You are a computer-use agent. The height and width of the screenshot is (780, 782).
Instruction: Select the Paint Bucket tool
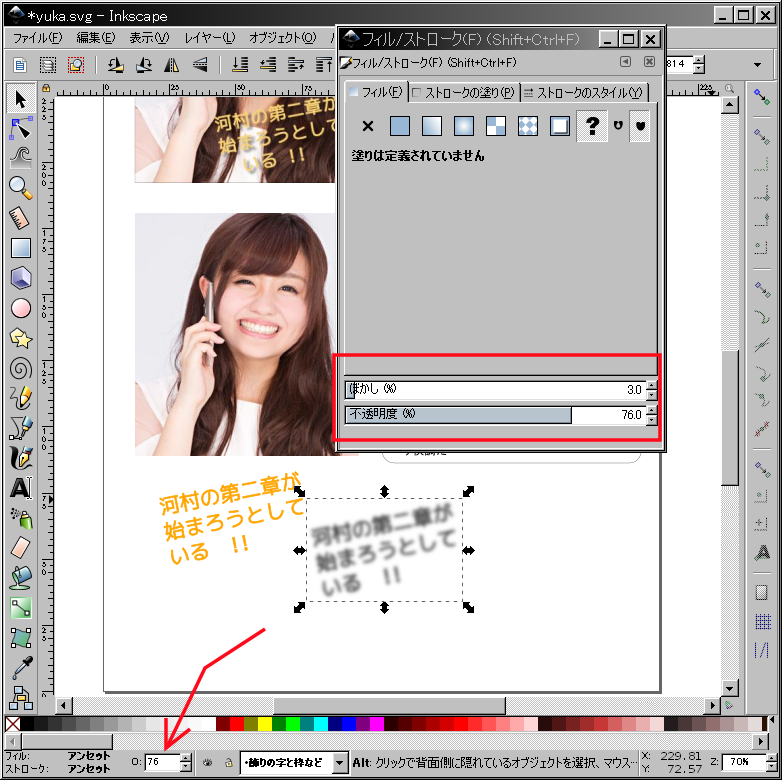coord(20,578)
